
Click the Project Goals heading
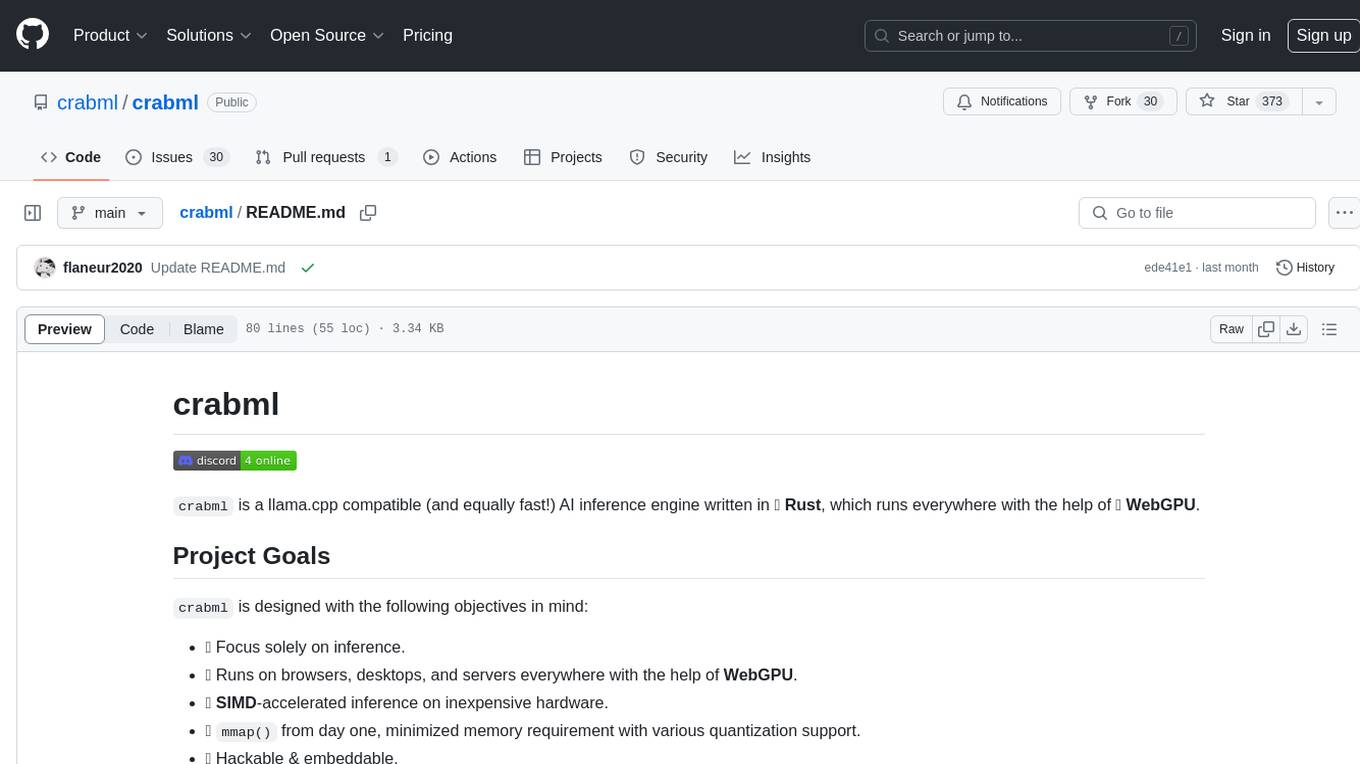252,556
